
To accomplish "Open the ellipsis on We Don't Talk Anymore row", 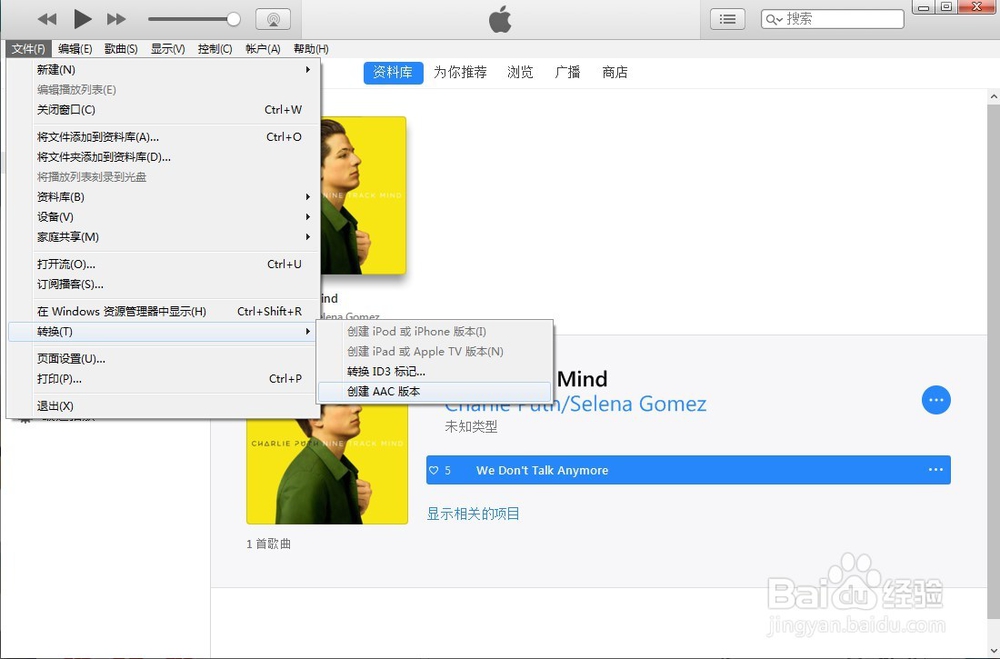I will point(935,470).
